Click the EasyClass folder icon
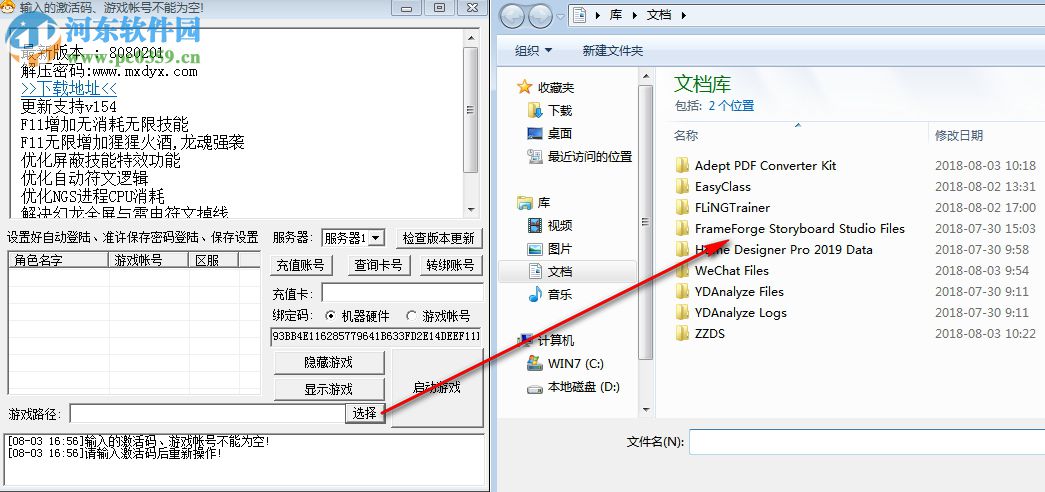1045x492 pixels. pyautogui.click(x=682, y=187)
